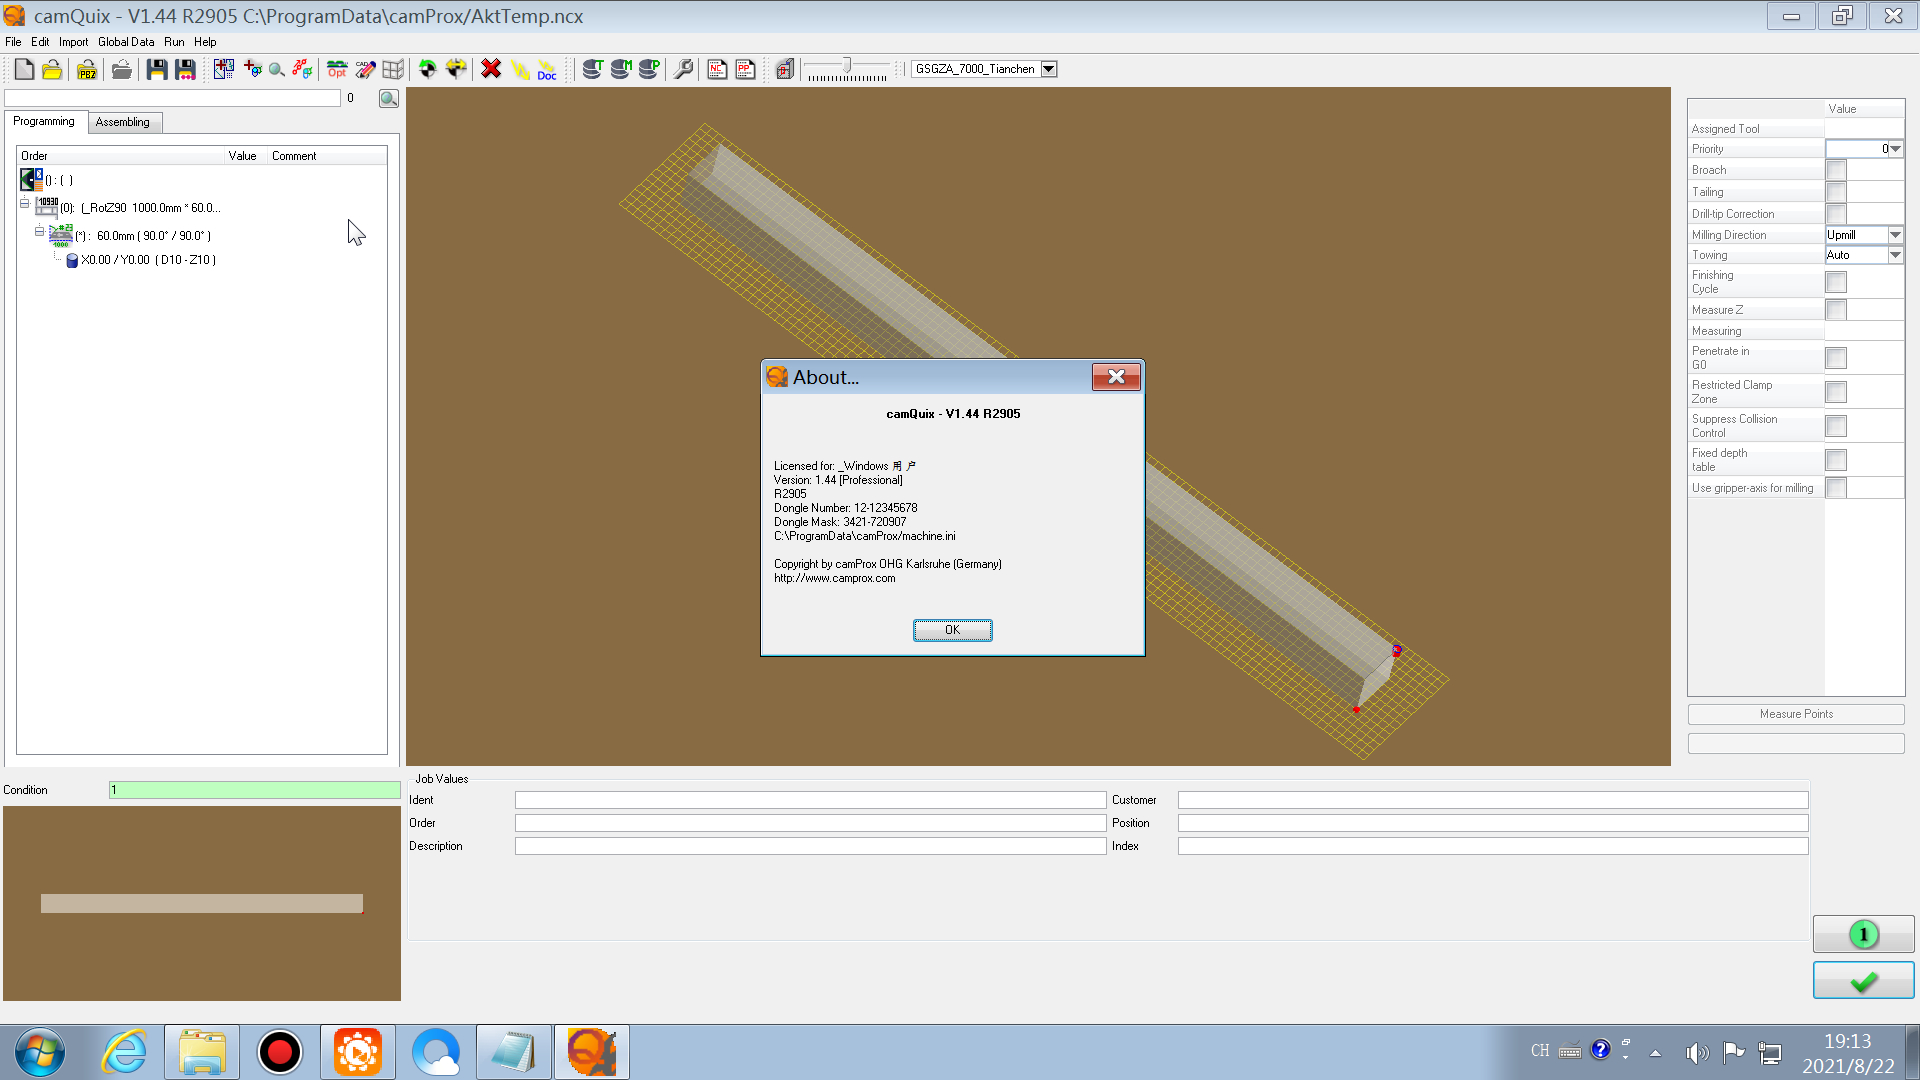This screenshot has width=1920, height=1080.
Task: Toggle the Restricted Clamp Zone checkbox
Action: click(x=1836, y=392)
